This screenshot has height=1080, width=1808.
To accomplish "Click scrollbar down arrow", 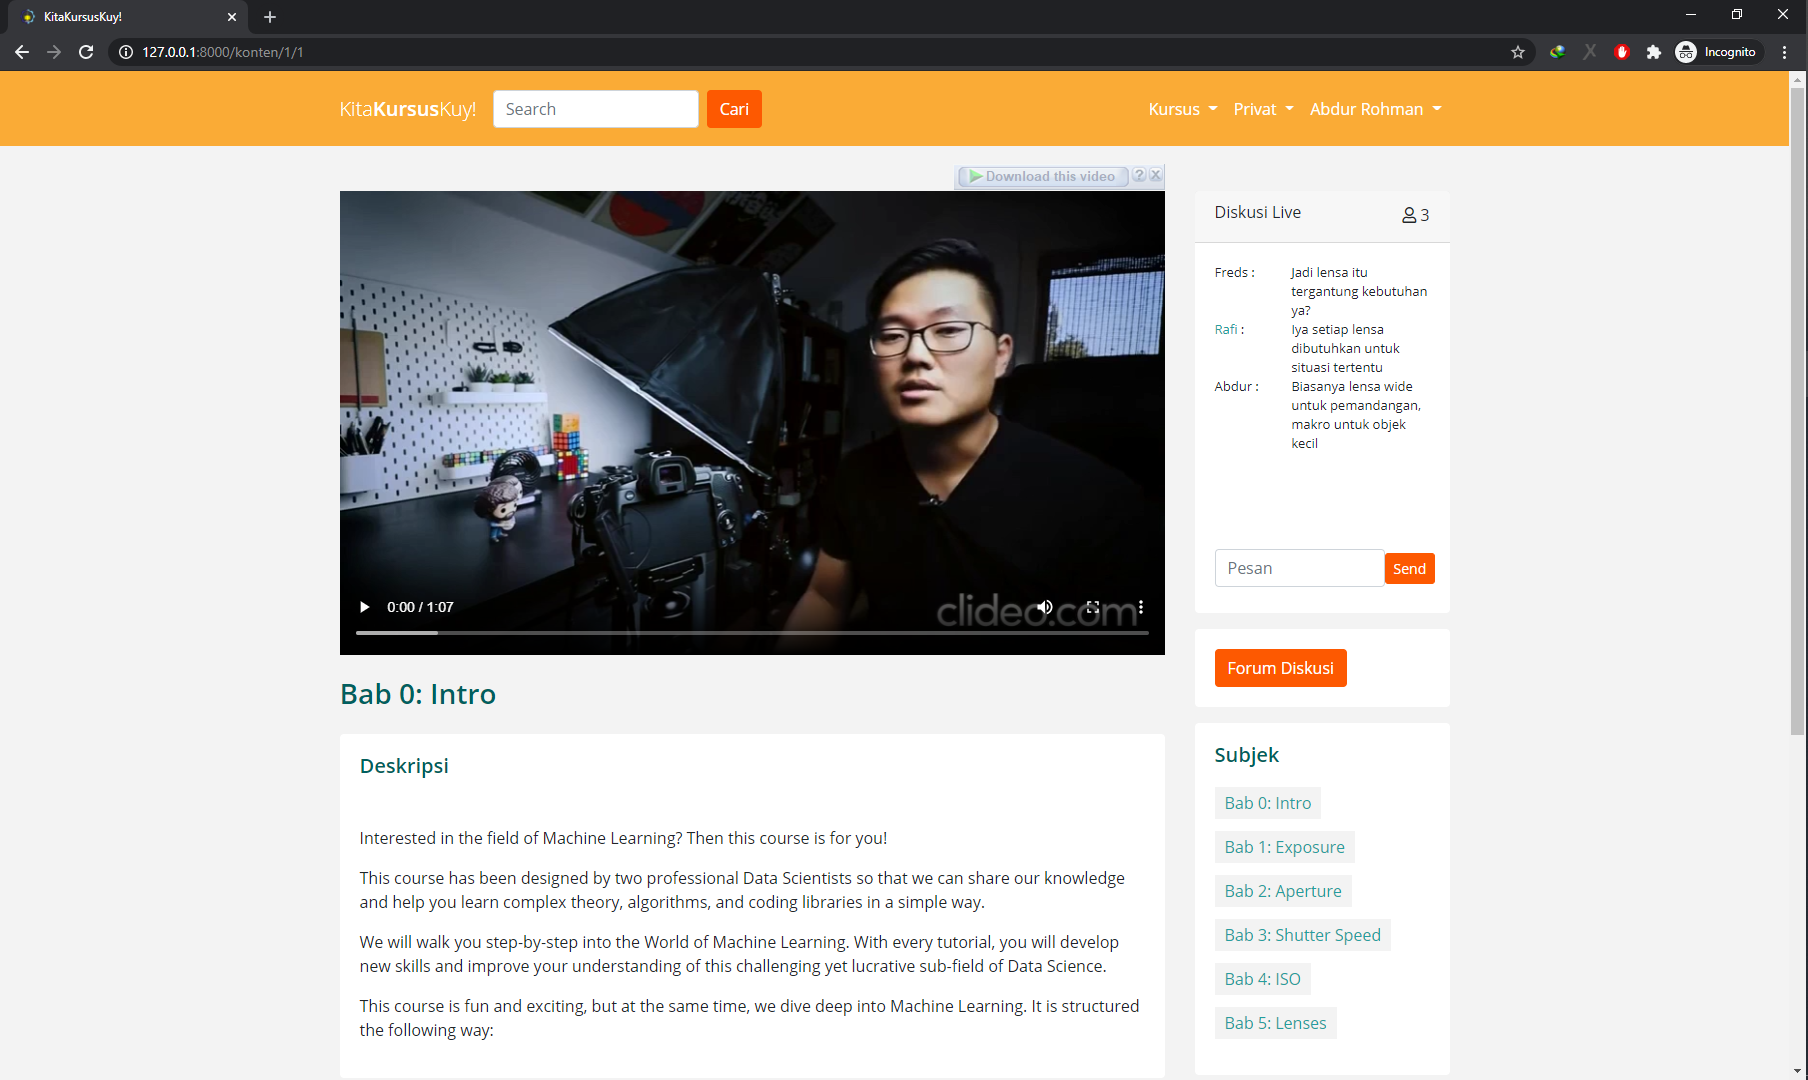I will tap(1797, 1071).
